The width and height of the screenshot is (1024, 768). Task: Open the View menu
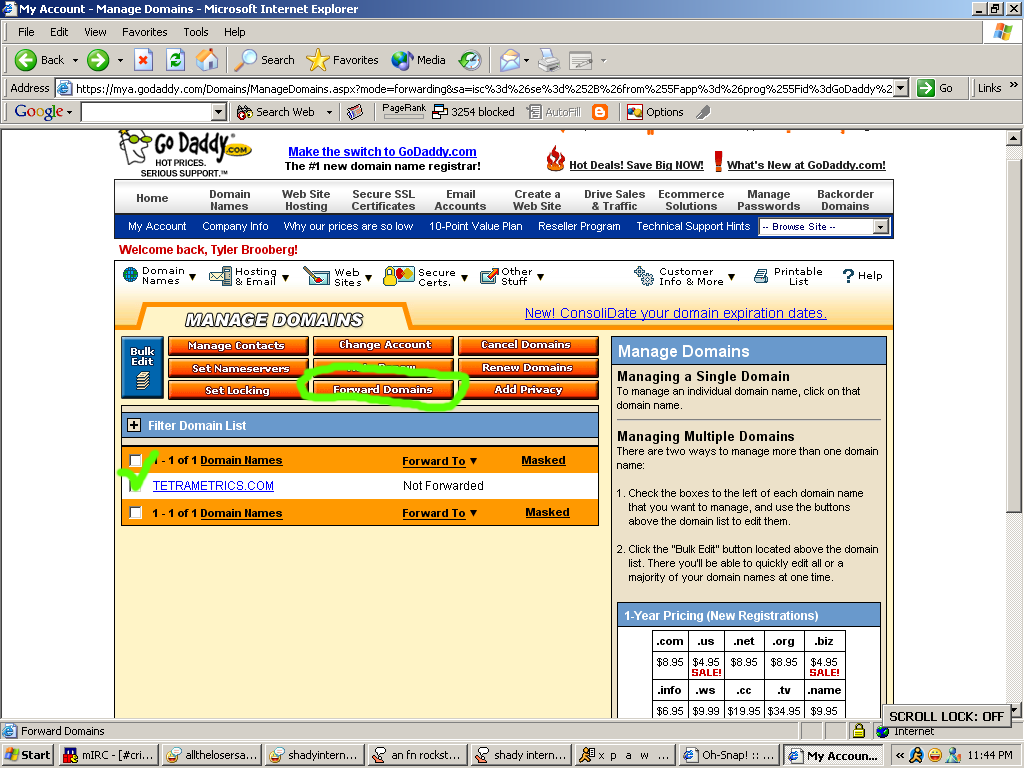coord(95,32)
